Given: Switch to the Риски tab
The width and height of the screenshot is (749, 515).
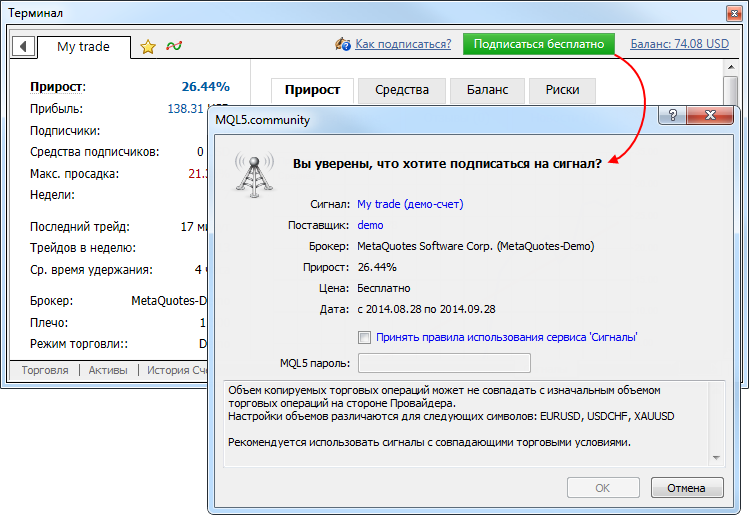Looking at the screenshot, I should 562,90.
